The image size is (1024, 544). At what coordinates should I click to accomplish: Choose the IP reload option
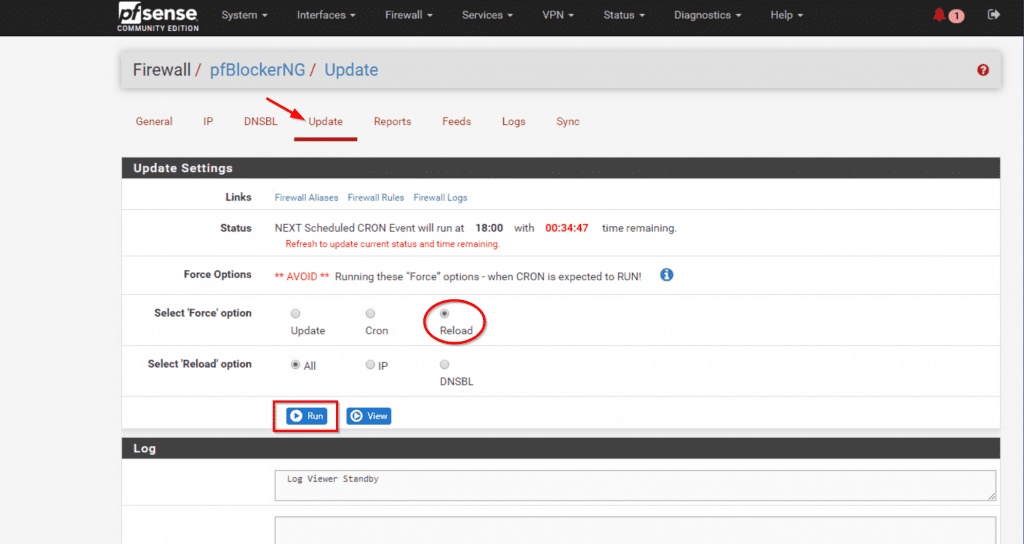click(370, 364)
